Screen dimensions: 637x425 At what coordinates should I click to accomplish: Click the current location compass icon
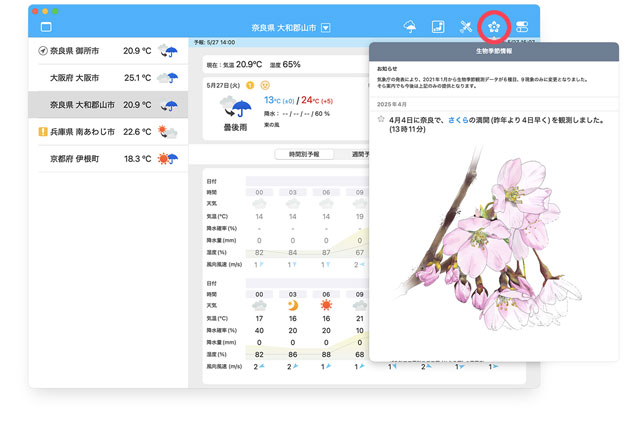click(x=41, y=51)
